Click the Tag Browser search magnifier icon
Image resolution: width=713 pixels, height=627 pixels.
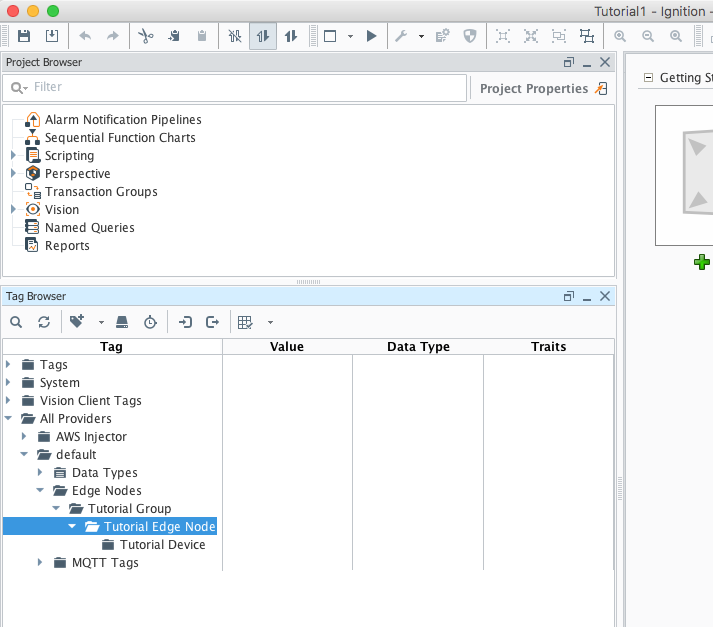(x=16, y=322)
